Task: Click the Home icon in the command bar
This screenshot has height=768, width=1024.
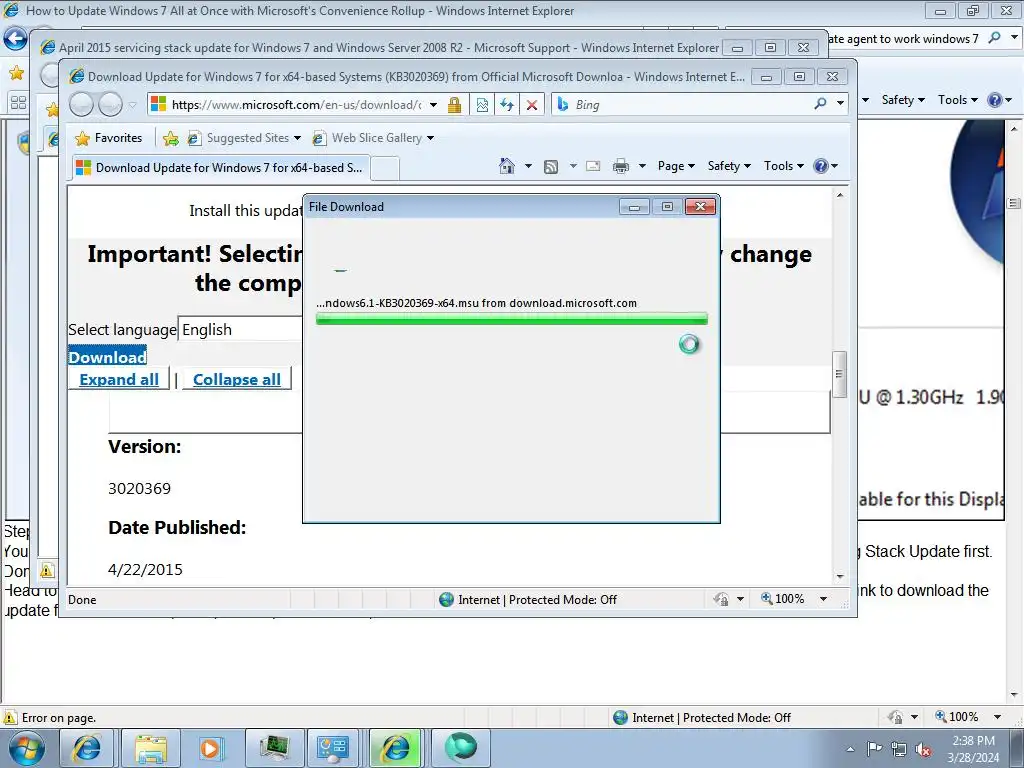Action: [507, 166]
